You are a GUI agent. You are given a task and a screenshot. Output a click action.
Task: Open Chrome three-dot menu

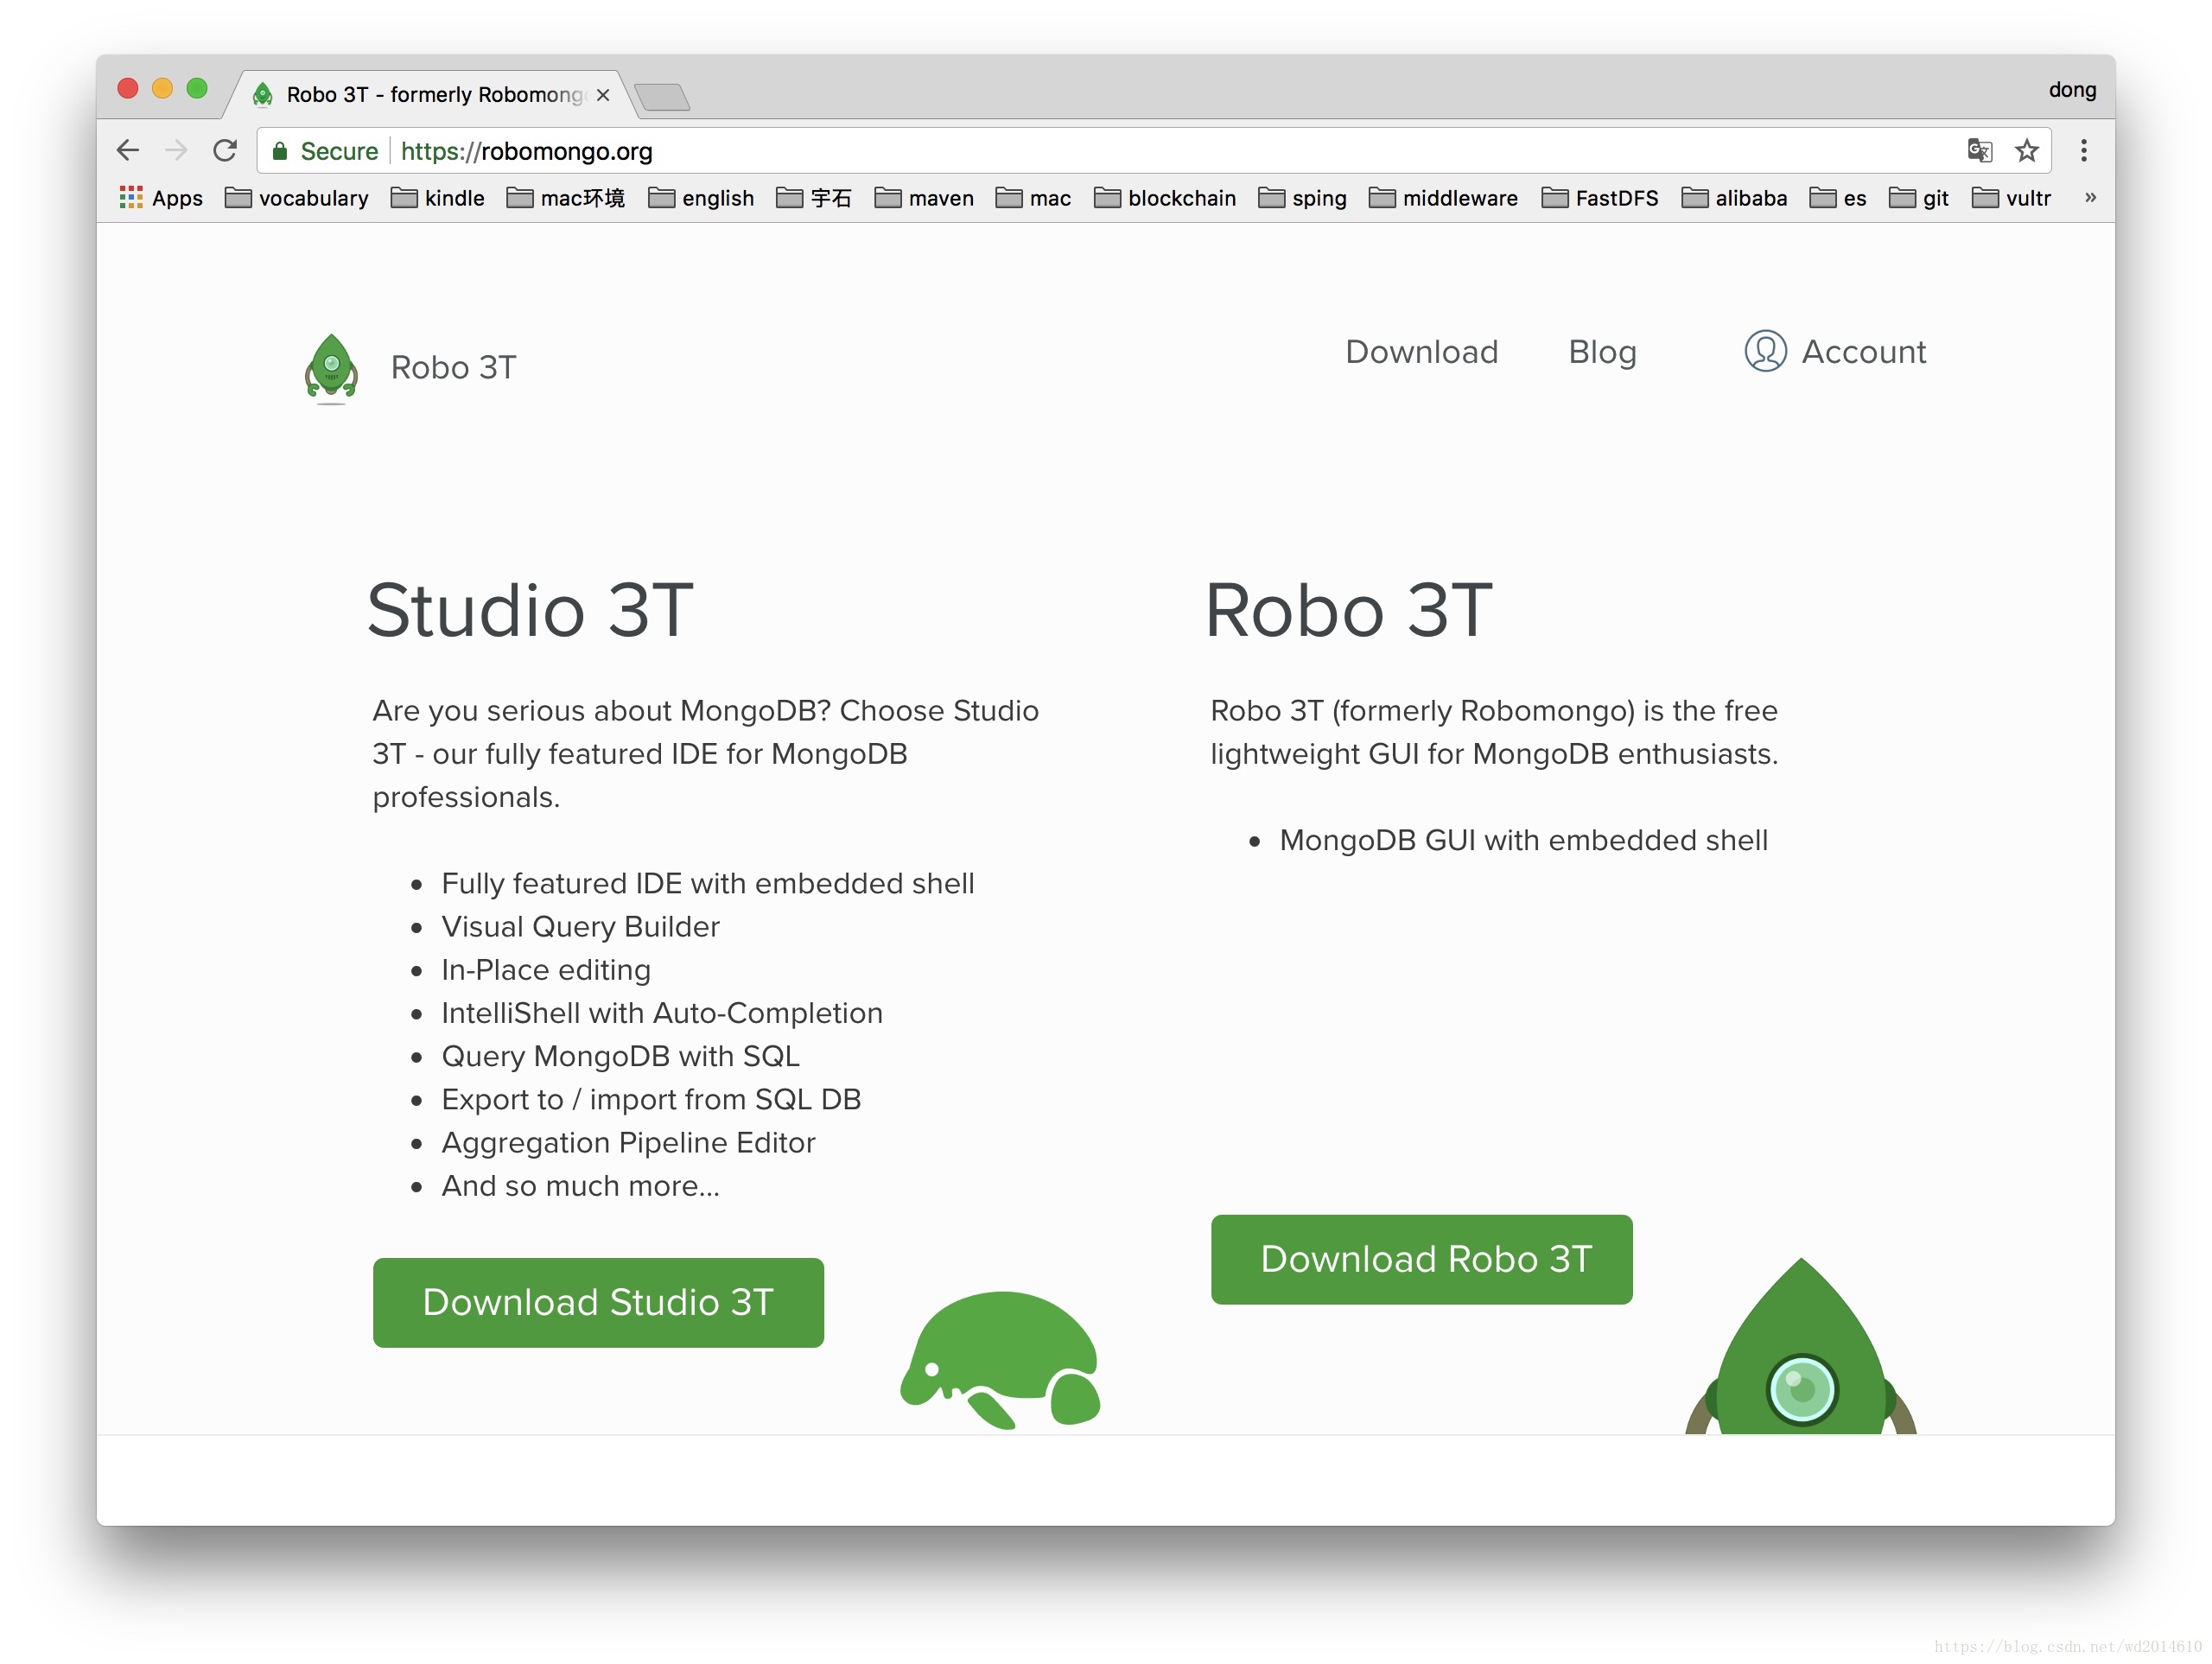click(x=2083, y=151)
